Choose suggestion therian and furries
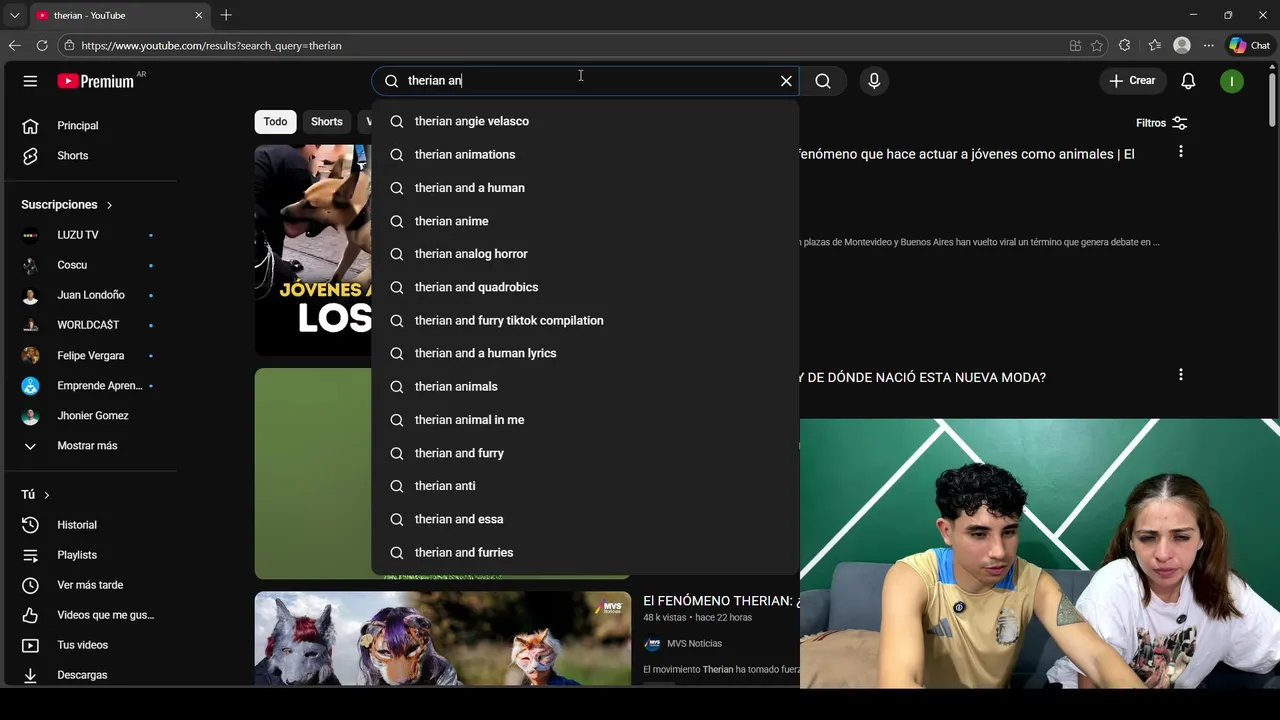Screen dimensions: 1280x720 click(585, 552)
